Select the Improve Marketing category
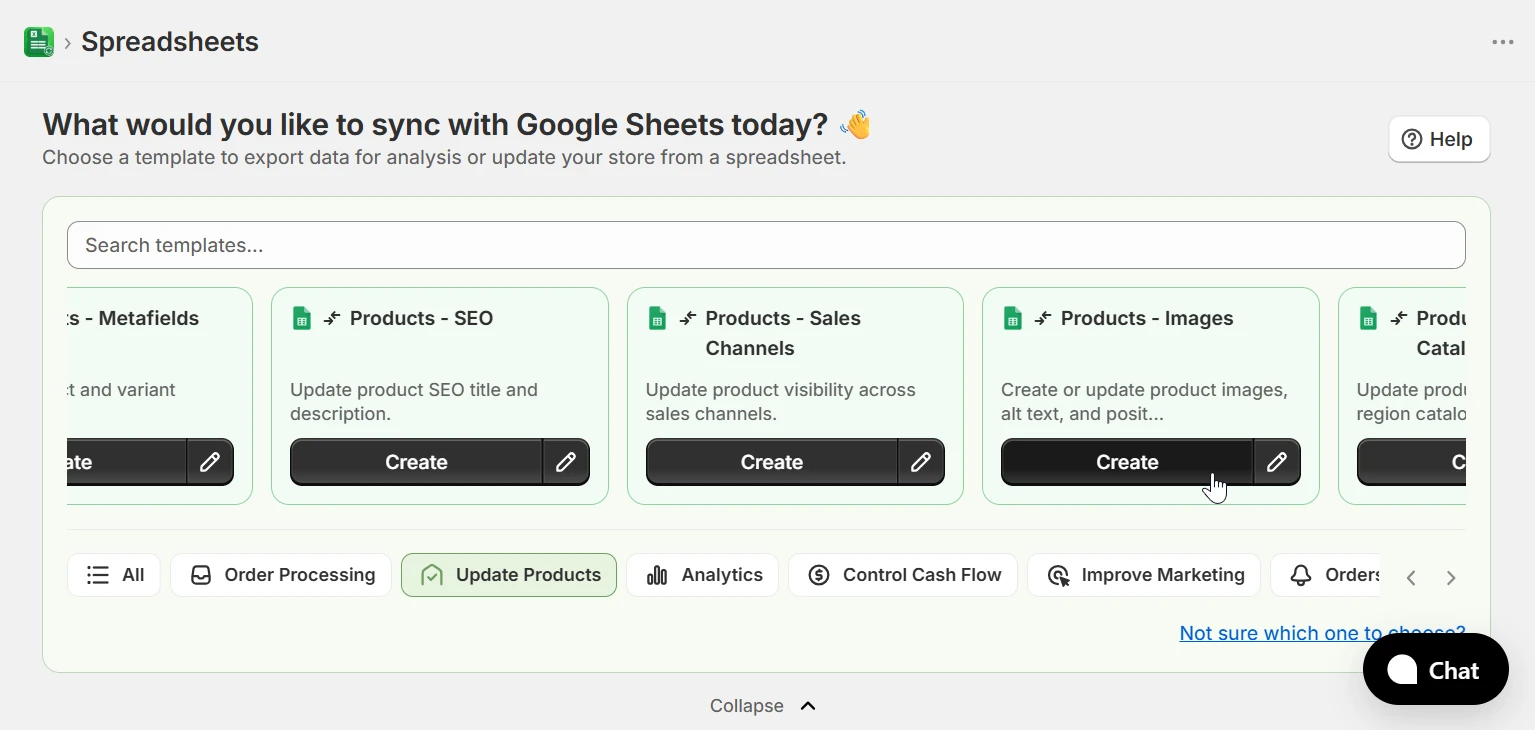The width and height of the screenshot is (1535, 730). (1144, 575)
